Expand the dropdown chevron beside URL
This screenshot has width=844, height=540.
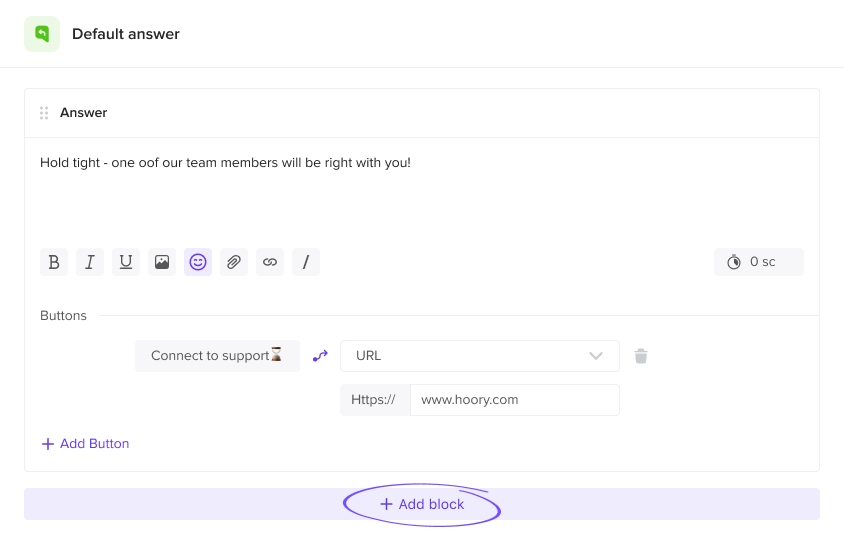point(595,356)
